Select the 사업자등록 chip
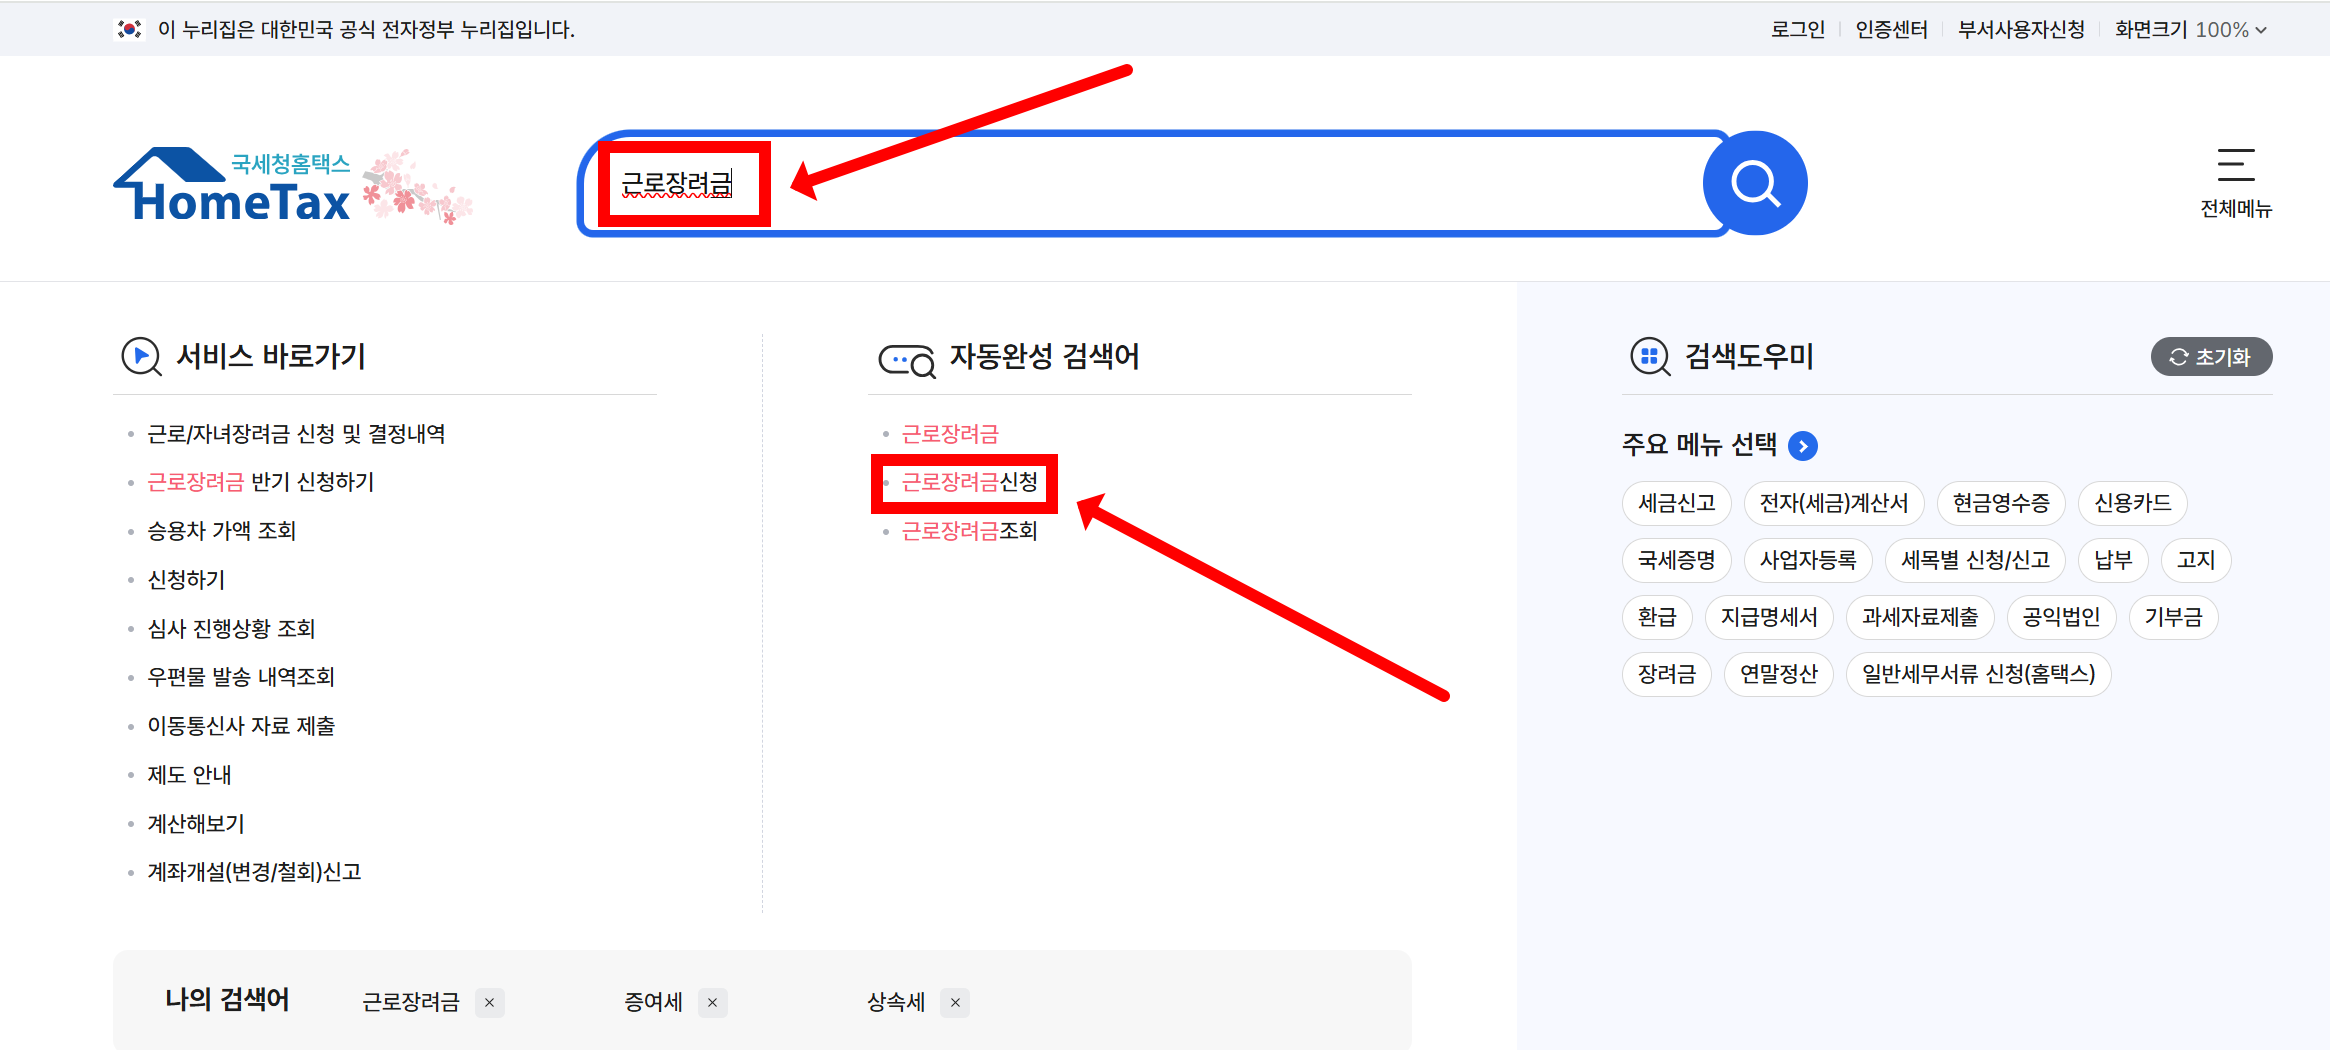The height and width of the screenshot is (1050, 2330). 1808,560
